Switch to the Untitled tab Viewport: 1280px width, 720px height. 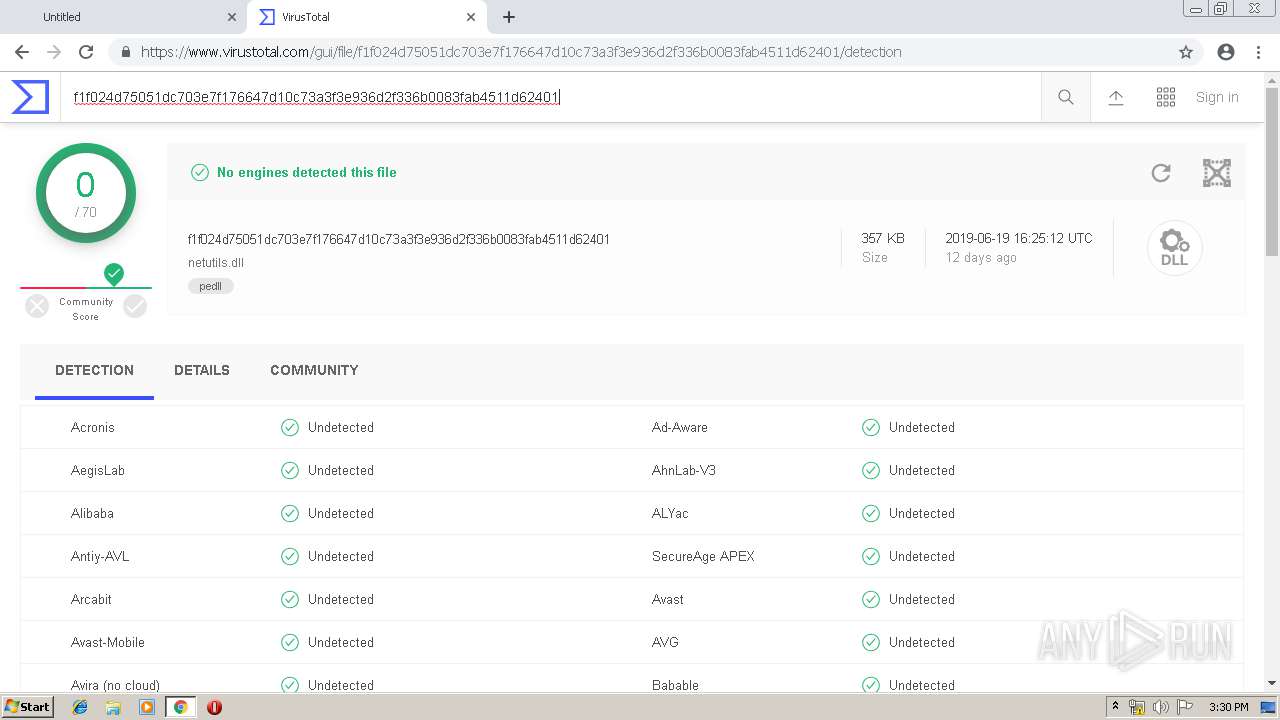click(x=125, y=17)
